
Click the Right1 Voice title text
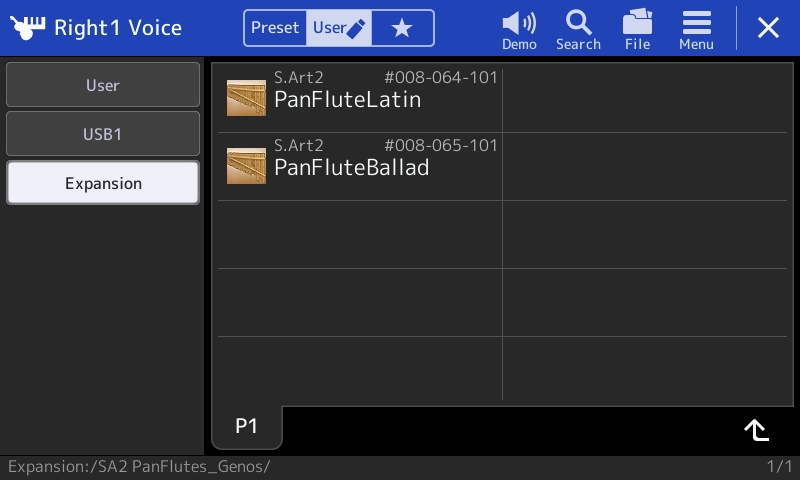coord(118,28)
